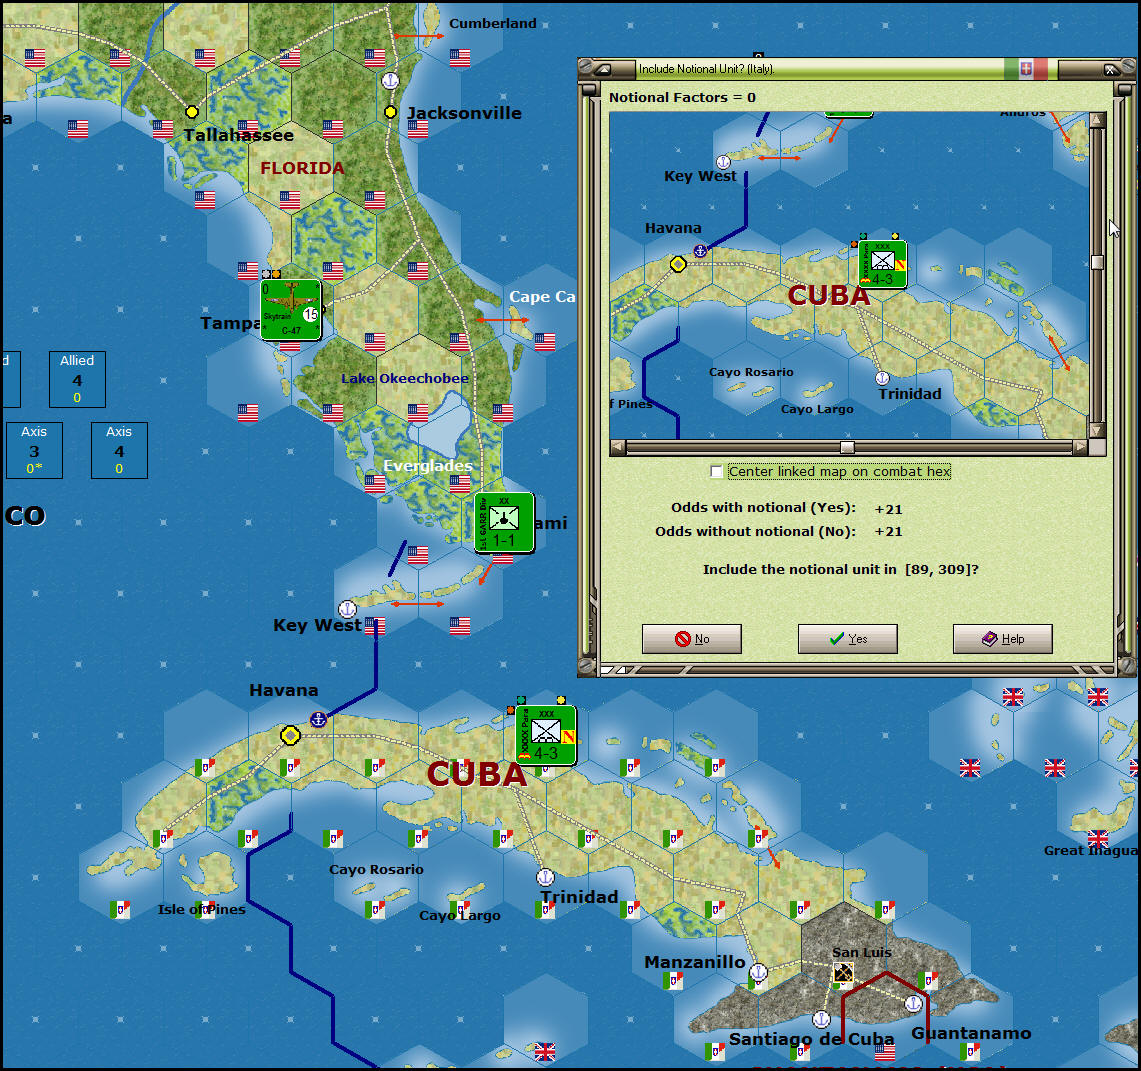
Task: Click the FLORIDA map label
Action: coord(302,168)
